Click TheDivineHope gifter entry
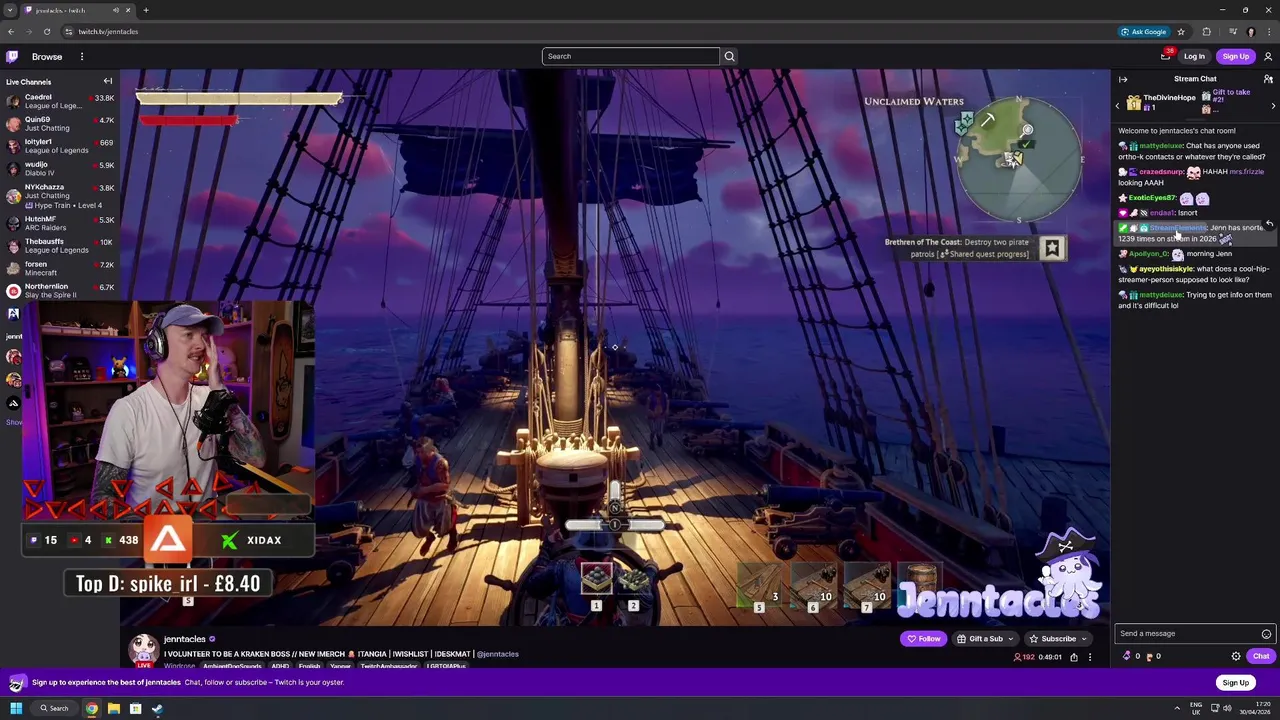The width and height of the screenshot is (1280, 720). (x=1161, y=102)
